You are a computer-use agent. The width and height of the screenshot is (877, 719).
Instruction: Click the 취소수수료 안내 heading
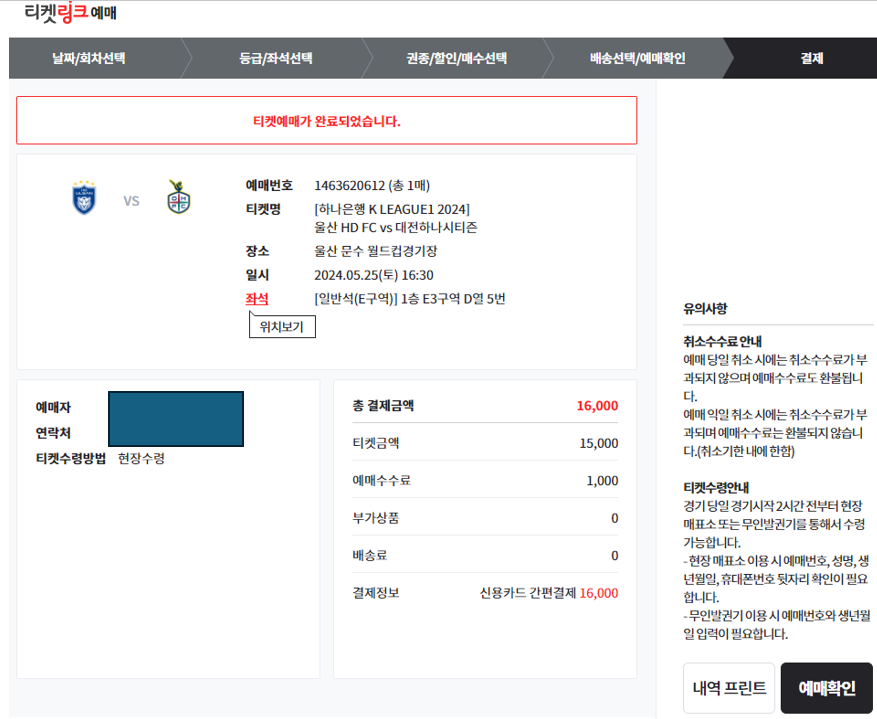pos(723,342)
